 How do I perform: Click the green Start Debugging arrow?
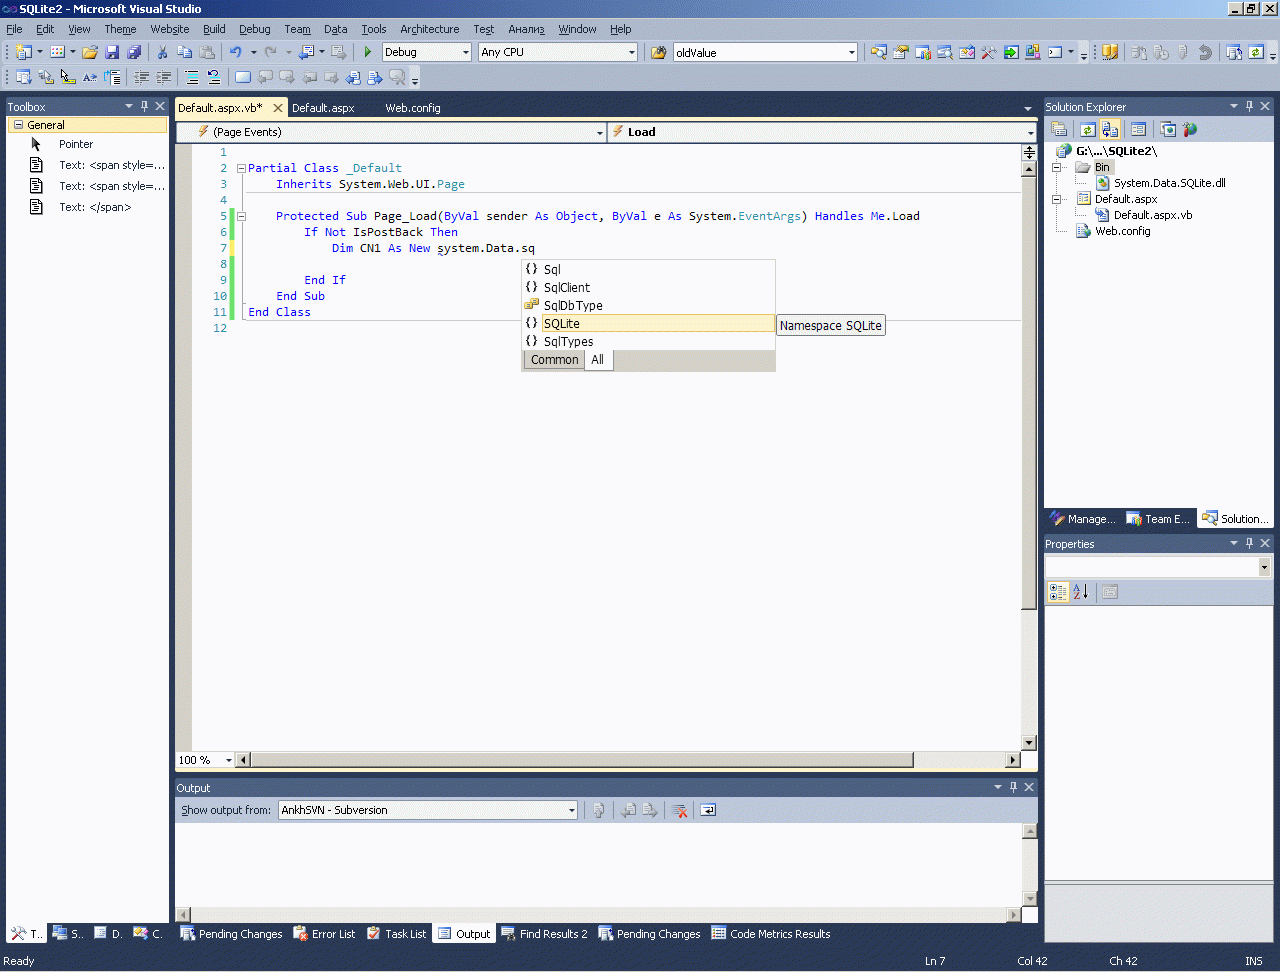click(368, 52)
